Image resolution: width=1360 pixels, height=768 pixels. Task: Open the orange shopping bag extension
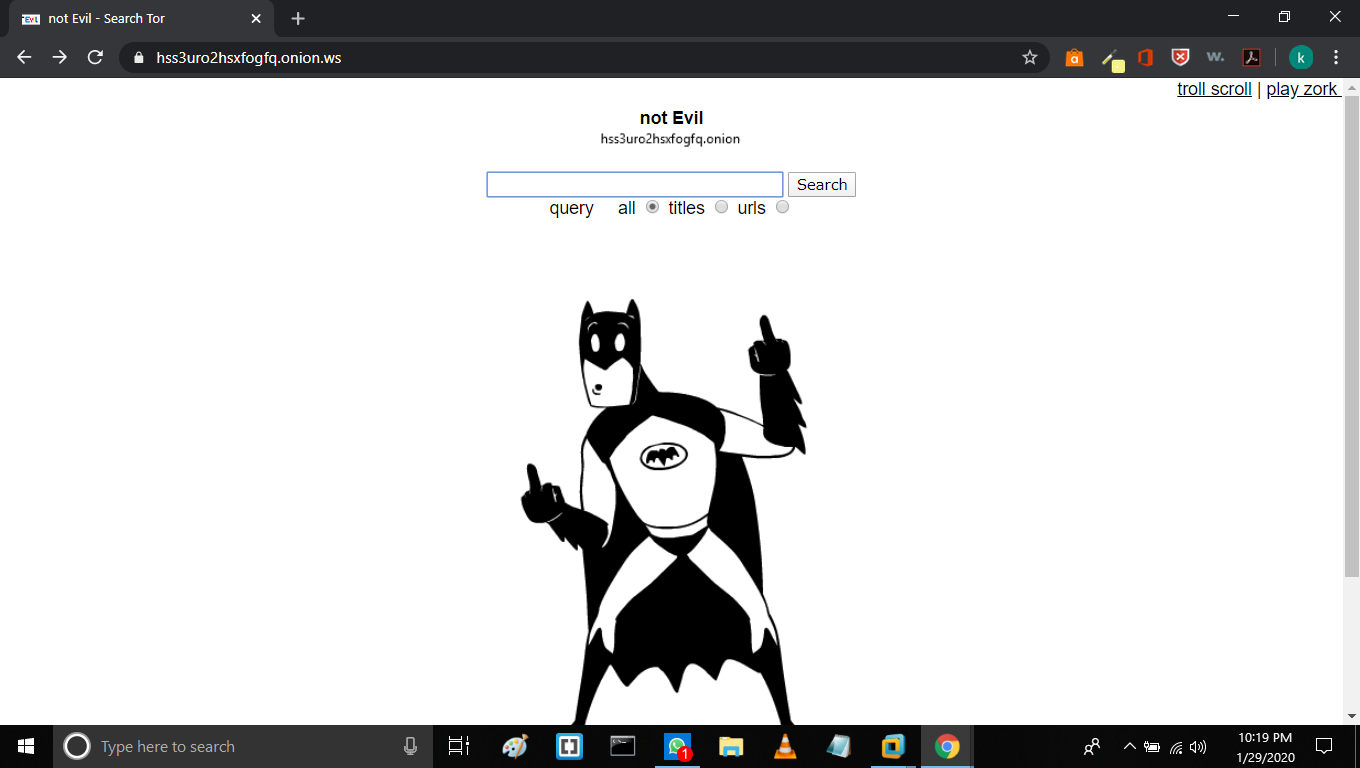(1074, 57)
